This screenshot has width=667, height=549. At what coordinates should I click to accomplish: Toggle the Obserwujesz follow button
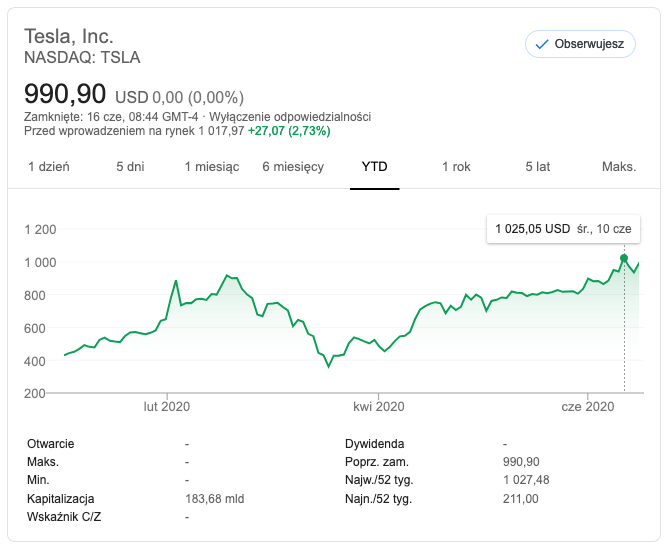point(580,44)
